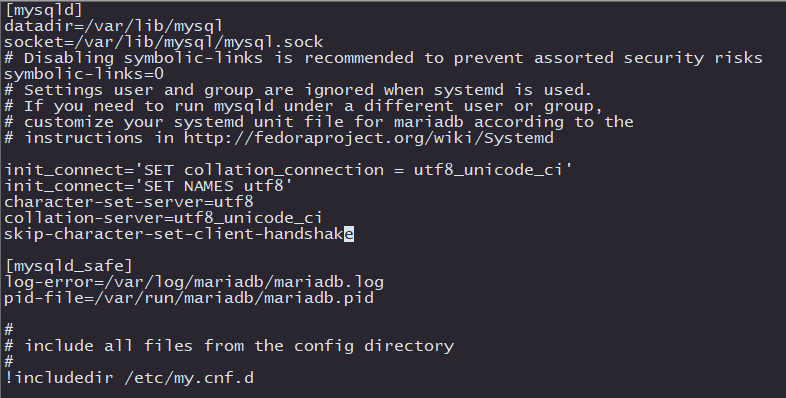Click the fedoraproject.org Systemd wiki URL
The width and height of the screenshot is (786, 398).
pos(368,138)
